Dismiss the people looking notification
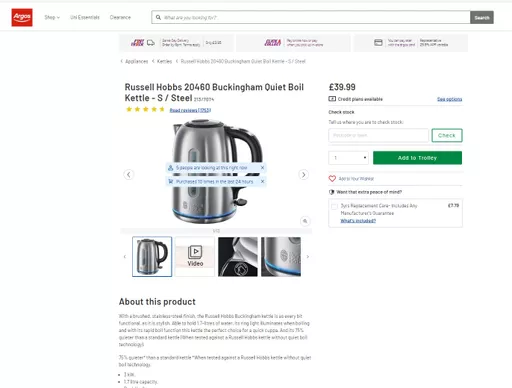 pyautogui.click(x=262, y=168)
